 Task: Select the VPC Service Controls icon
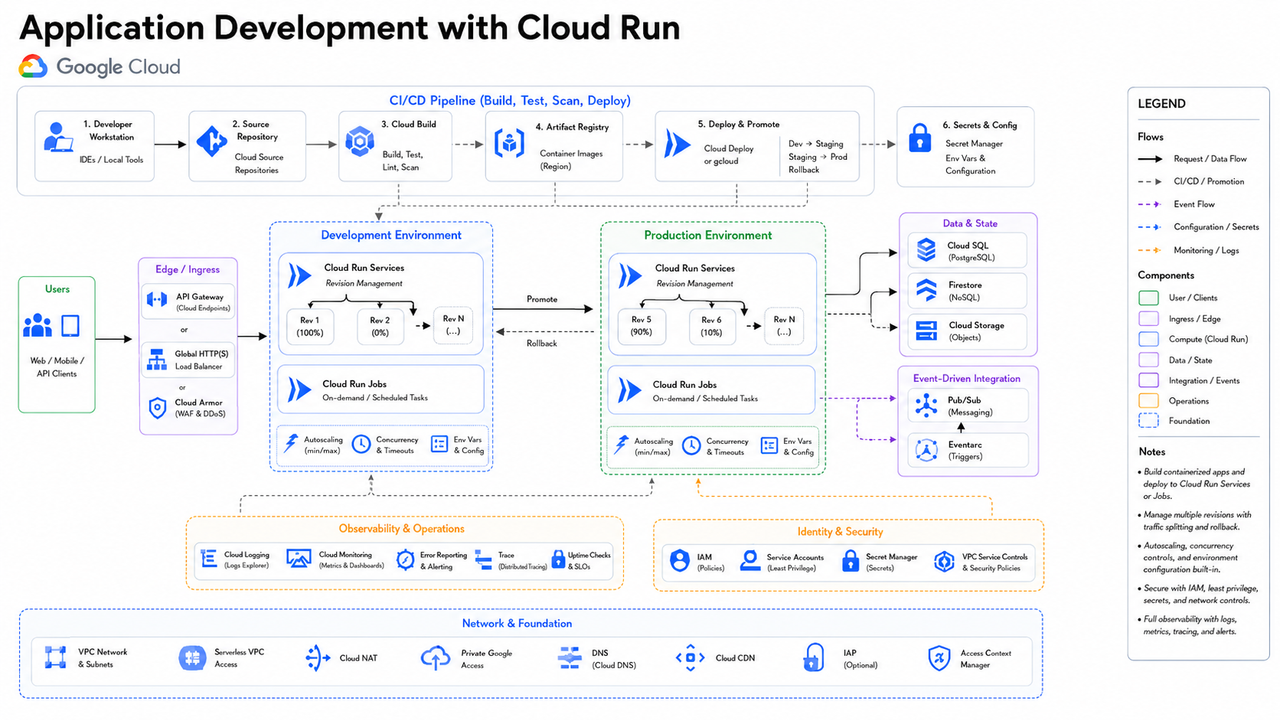click(944, 561)
